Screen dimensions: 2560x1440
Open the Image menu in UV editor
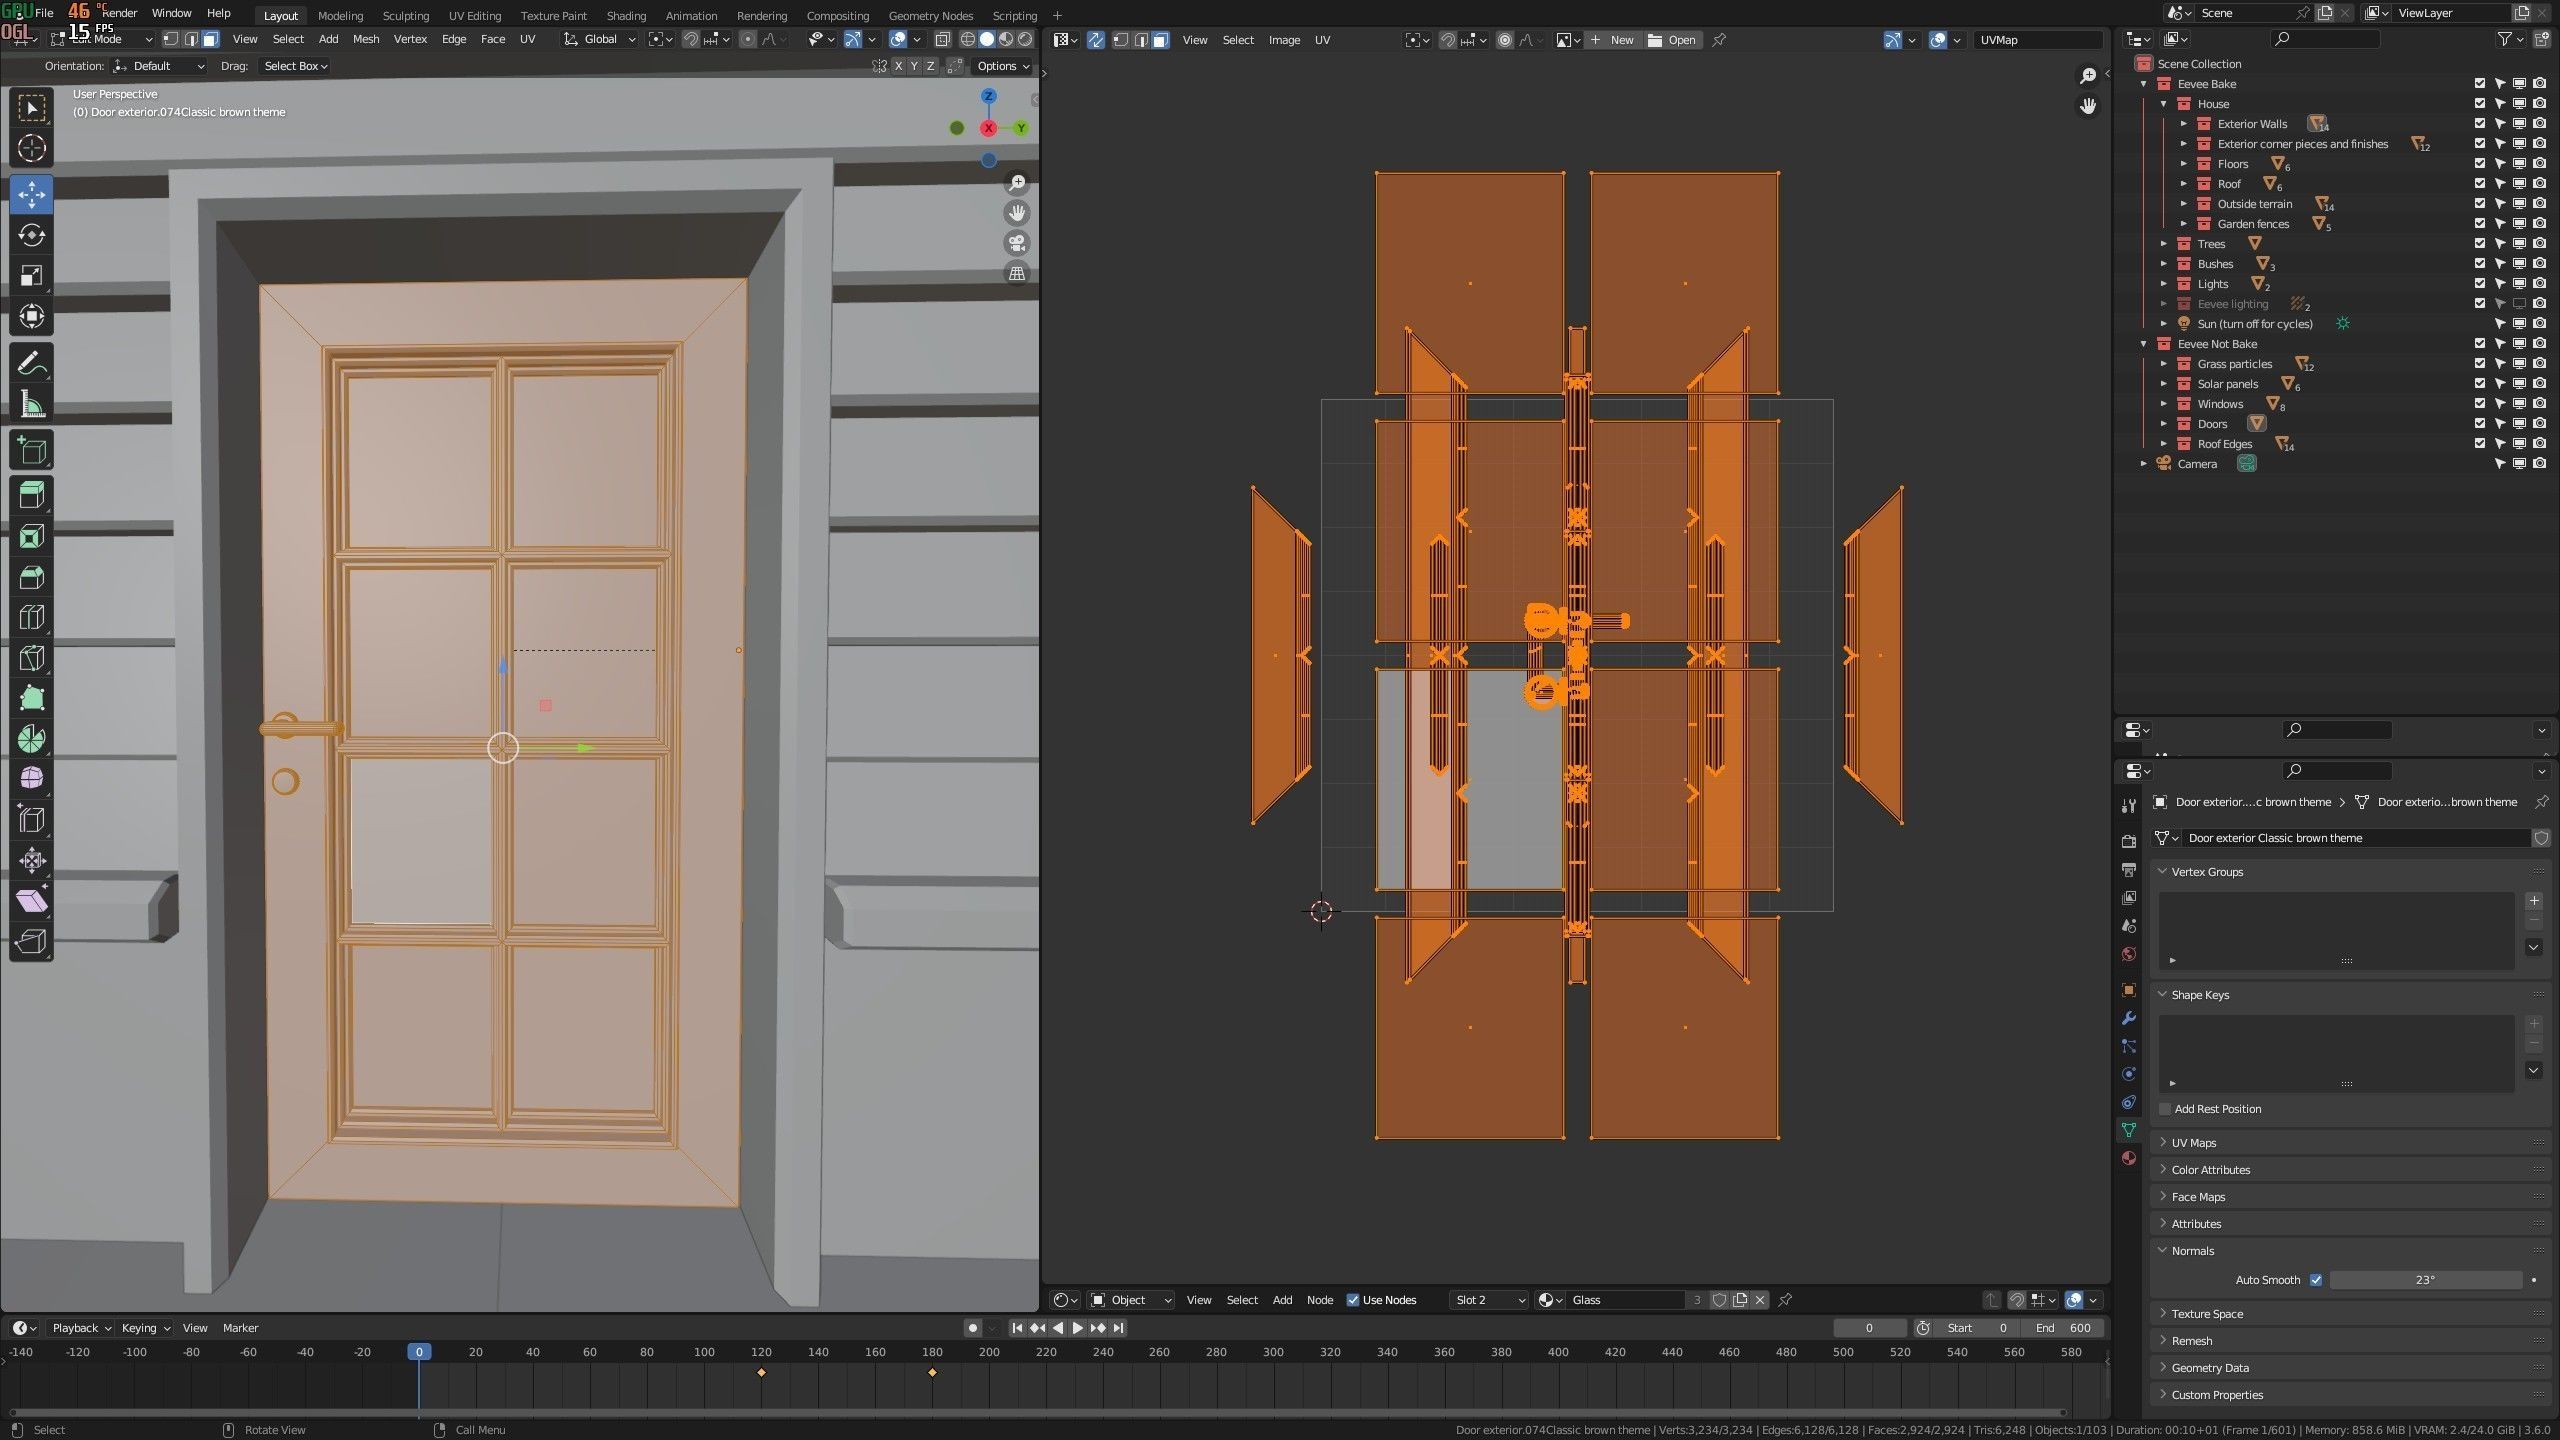click(x=1284, y=40)
